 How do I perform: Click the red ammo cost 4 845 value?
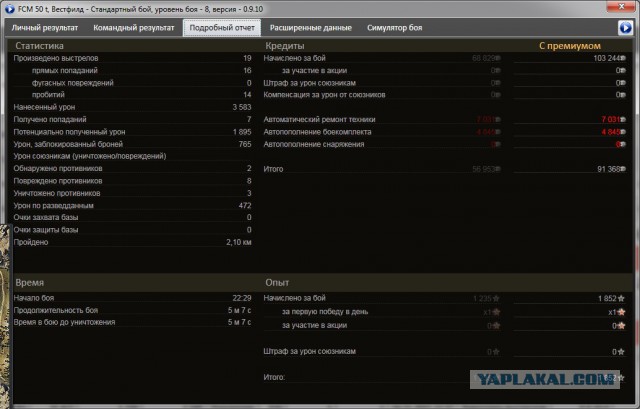click(613, 132)
